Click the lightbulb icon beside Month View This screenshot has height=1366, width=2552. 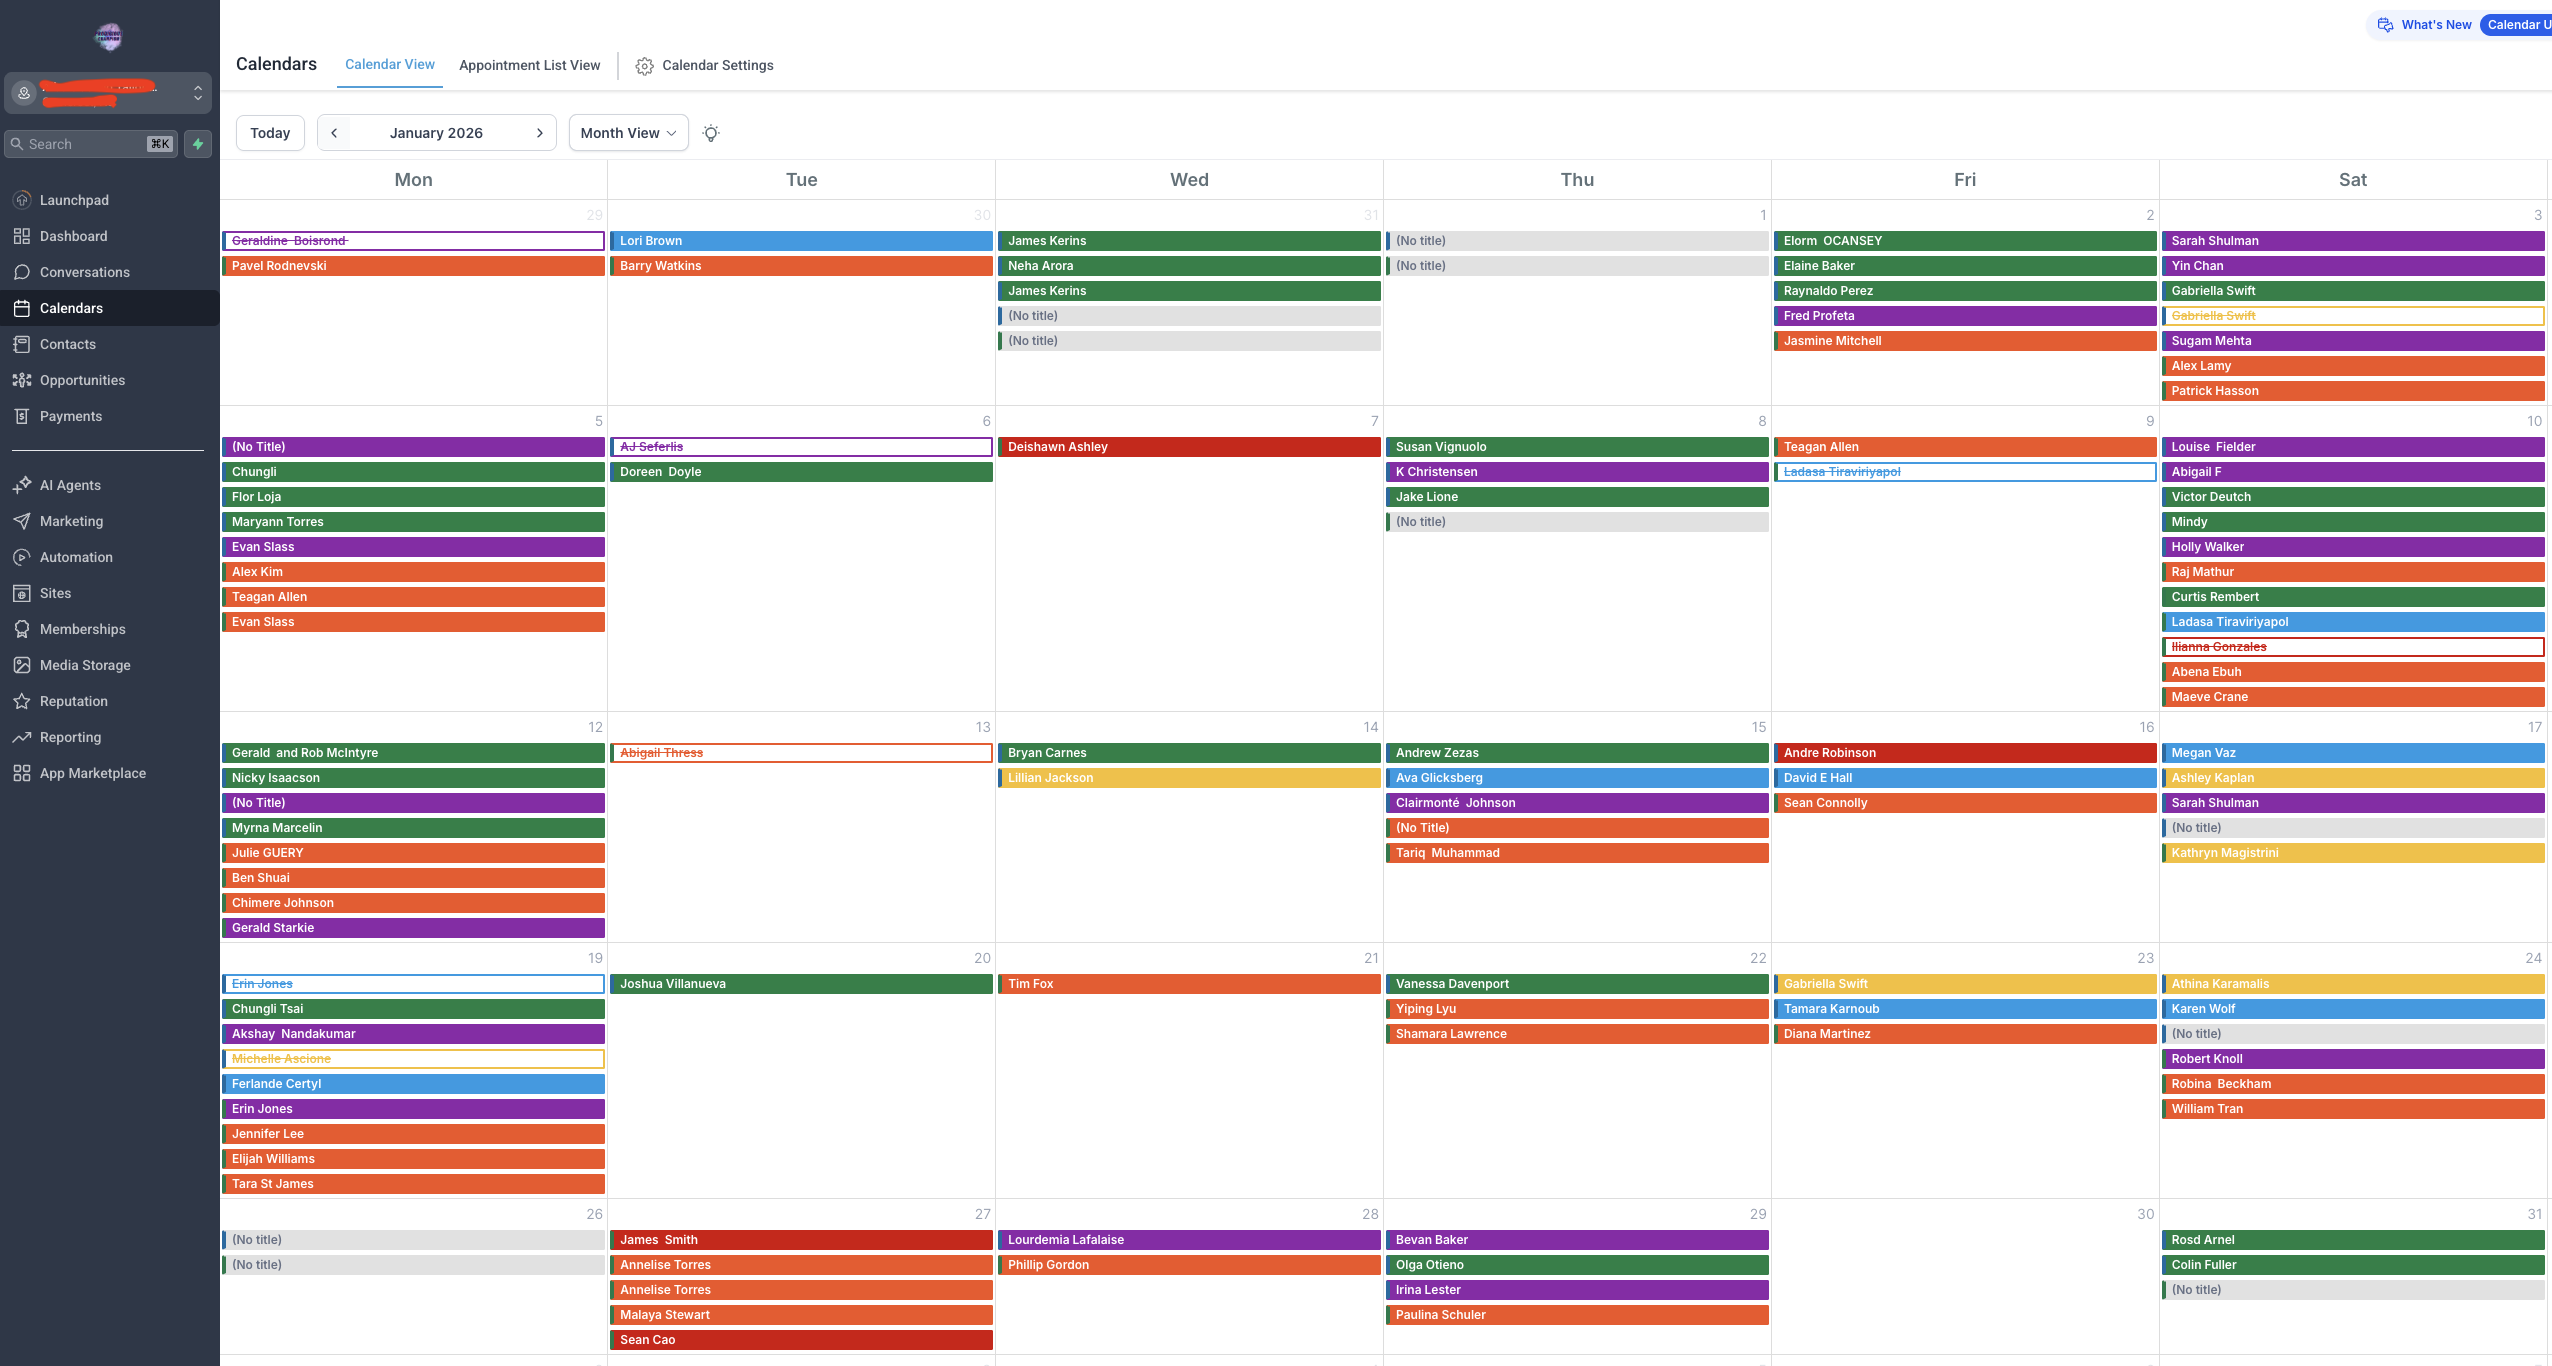click(711, 133)
